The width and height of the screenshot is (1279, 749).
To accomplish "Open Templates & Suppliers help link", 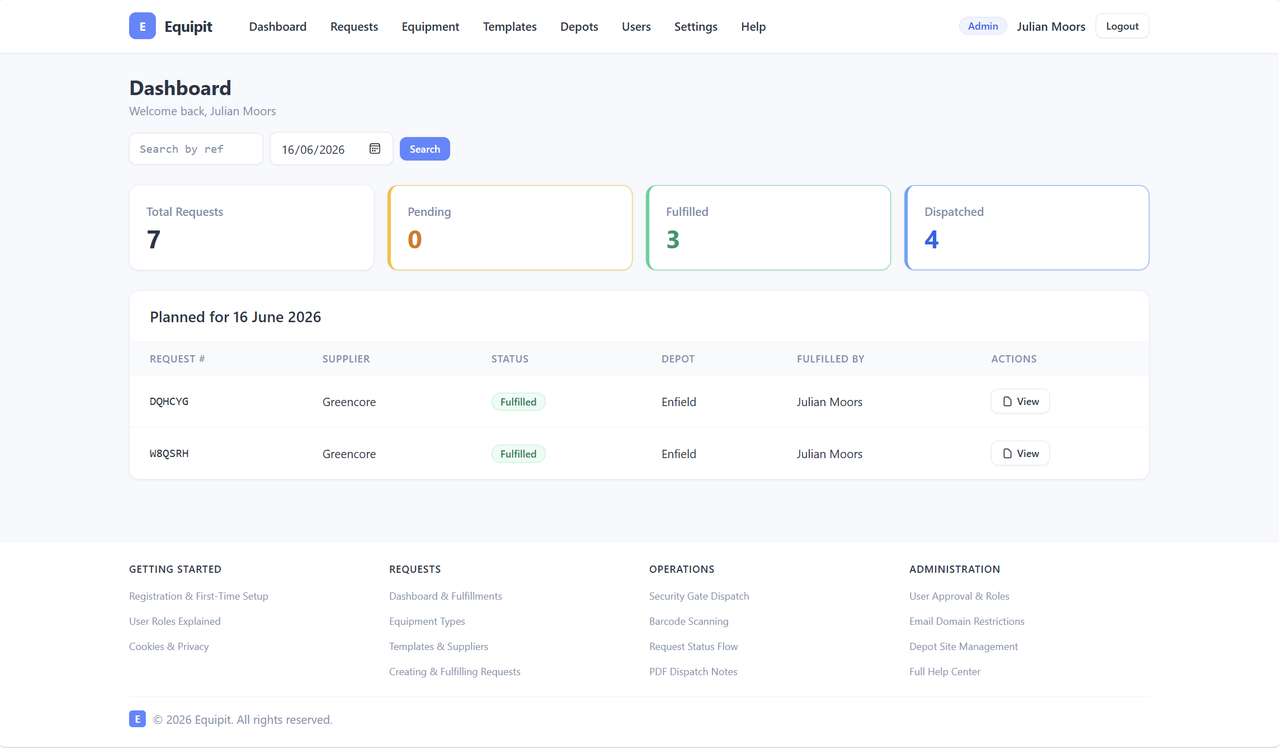I will [x=439, y=646].
